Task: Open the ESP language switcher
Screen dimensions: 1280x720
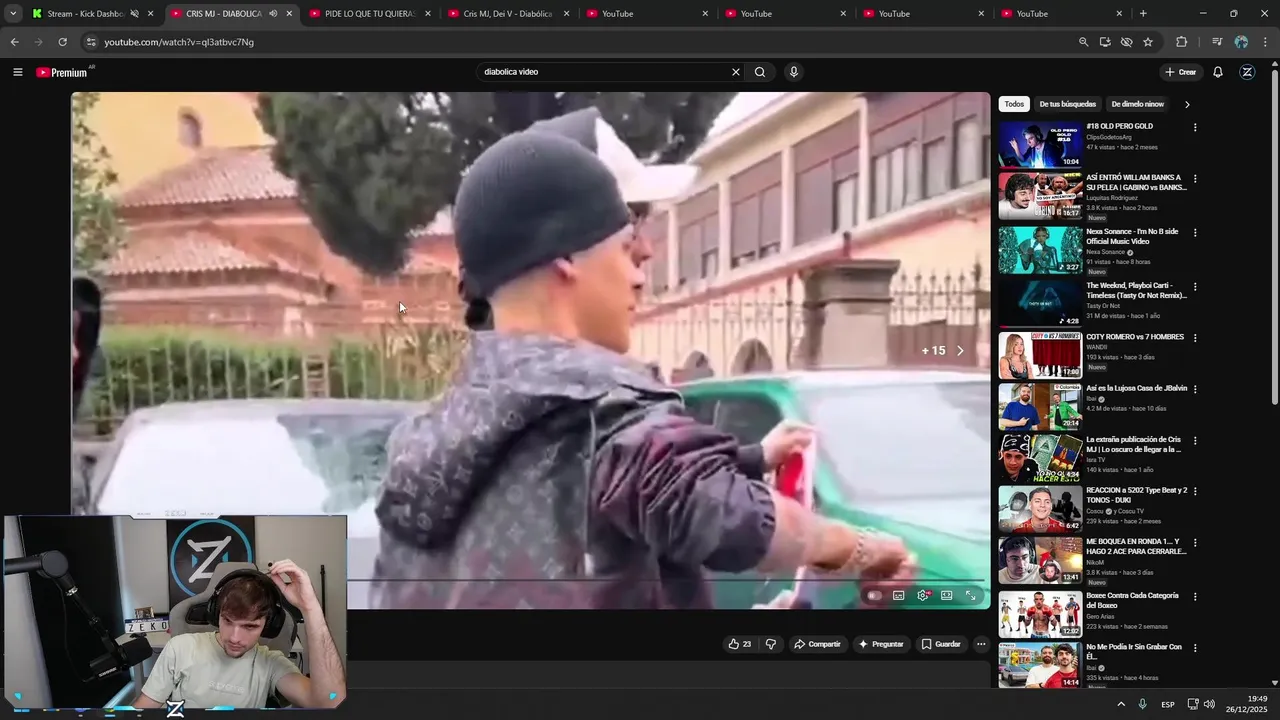Action: click(1168, 705)
